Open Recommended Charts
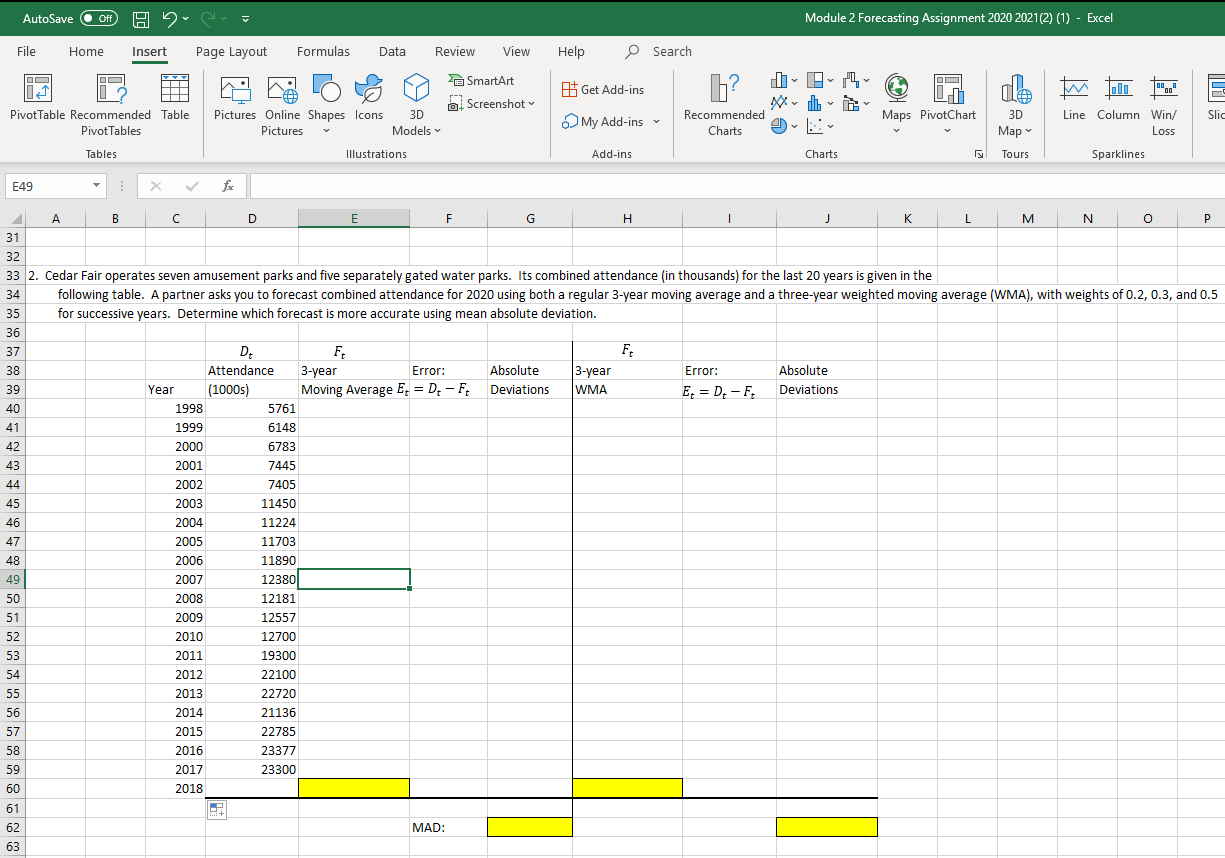 [723, 100]
